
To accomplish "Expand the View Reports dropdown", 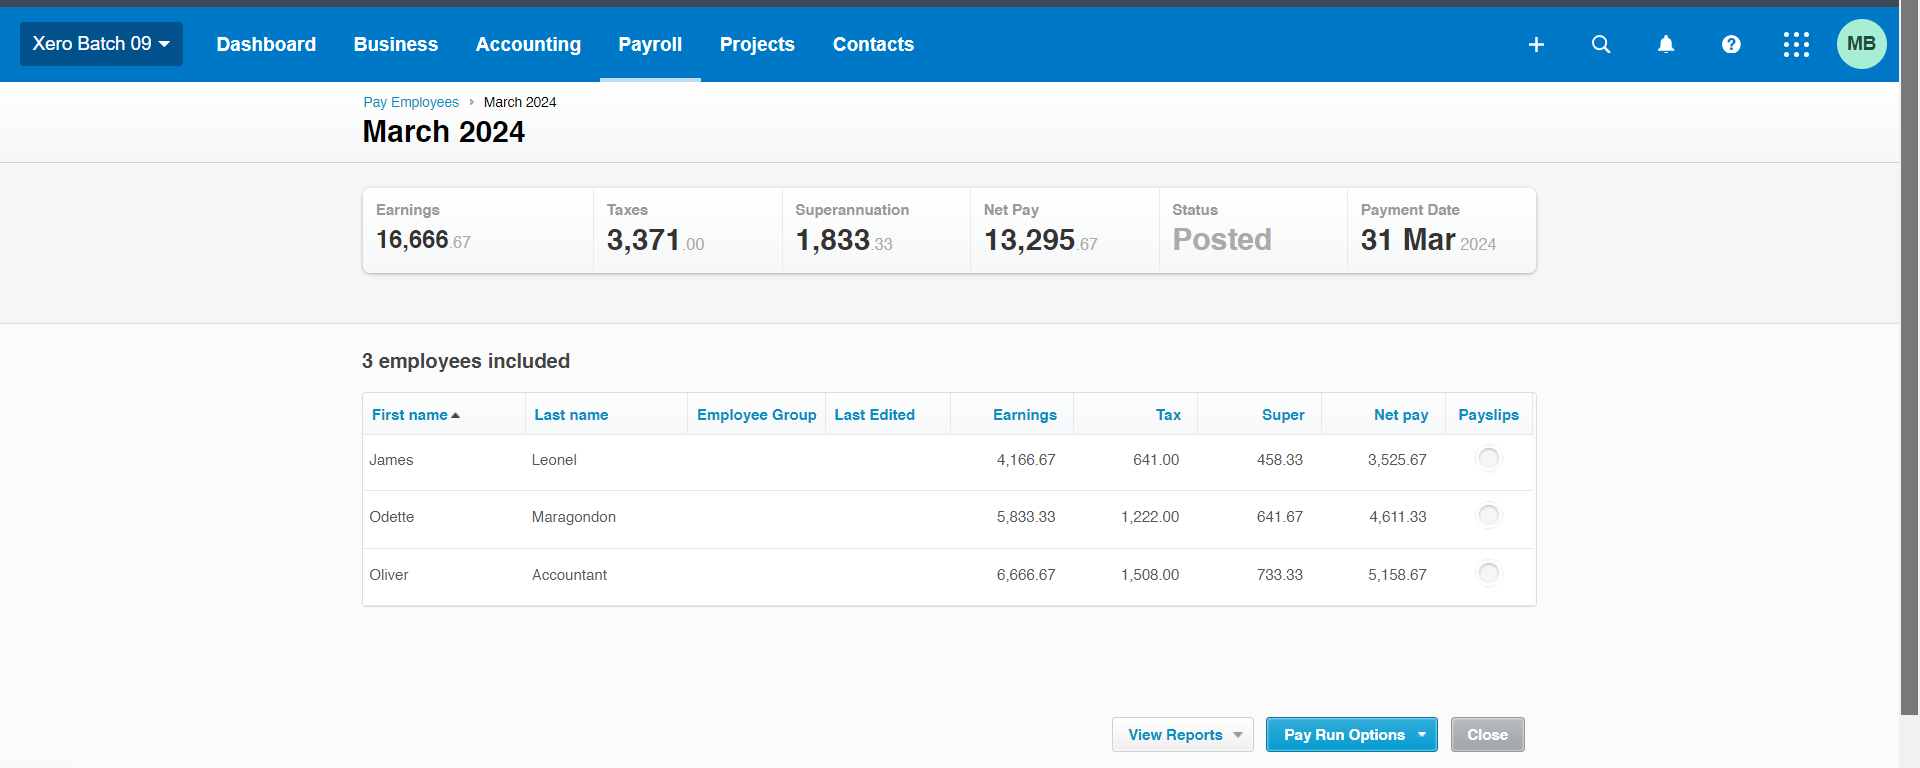I will coord(1182,735).
